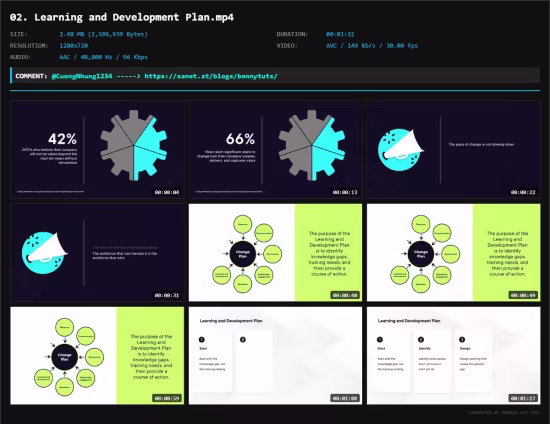Click the 66% gear chart thumbnail

(x=275, y=150)
